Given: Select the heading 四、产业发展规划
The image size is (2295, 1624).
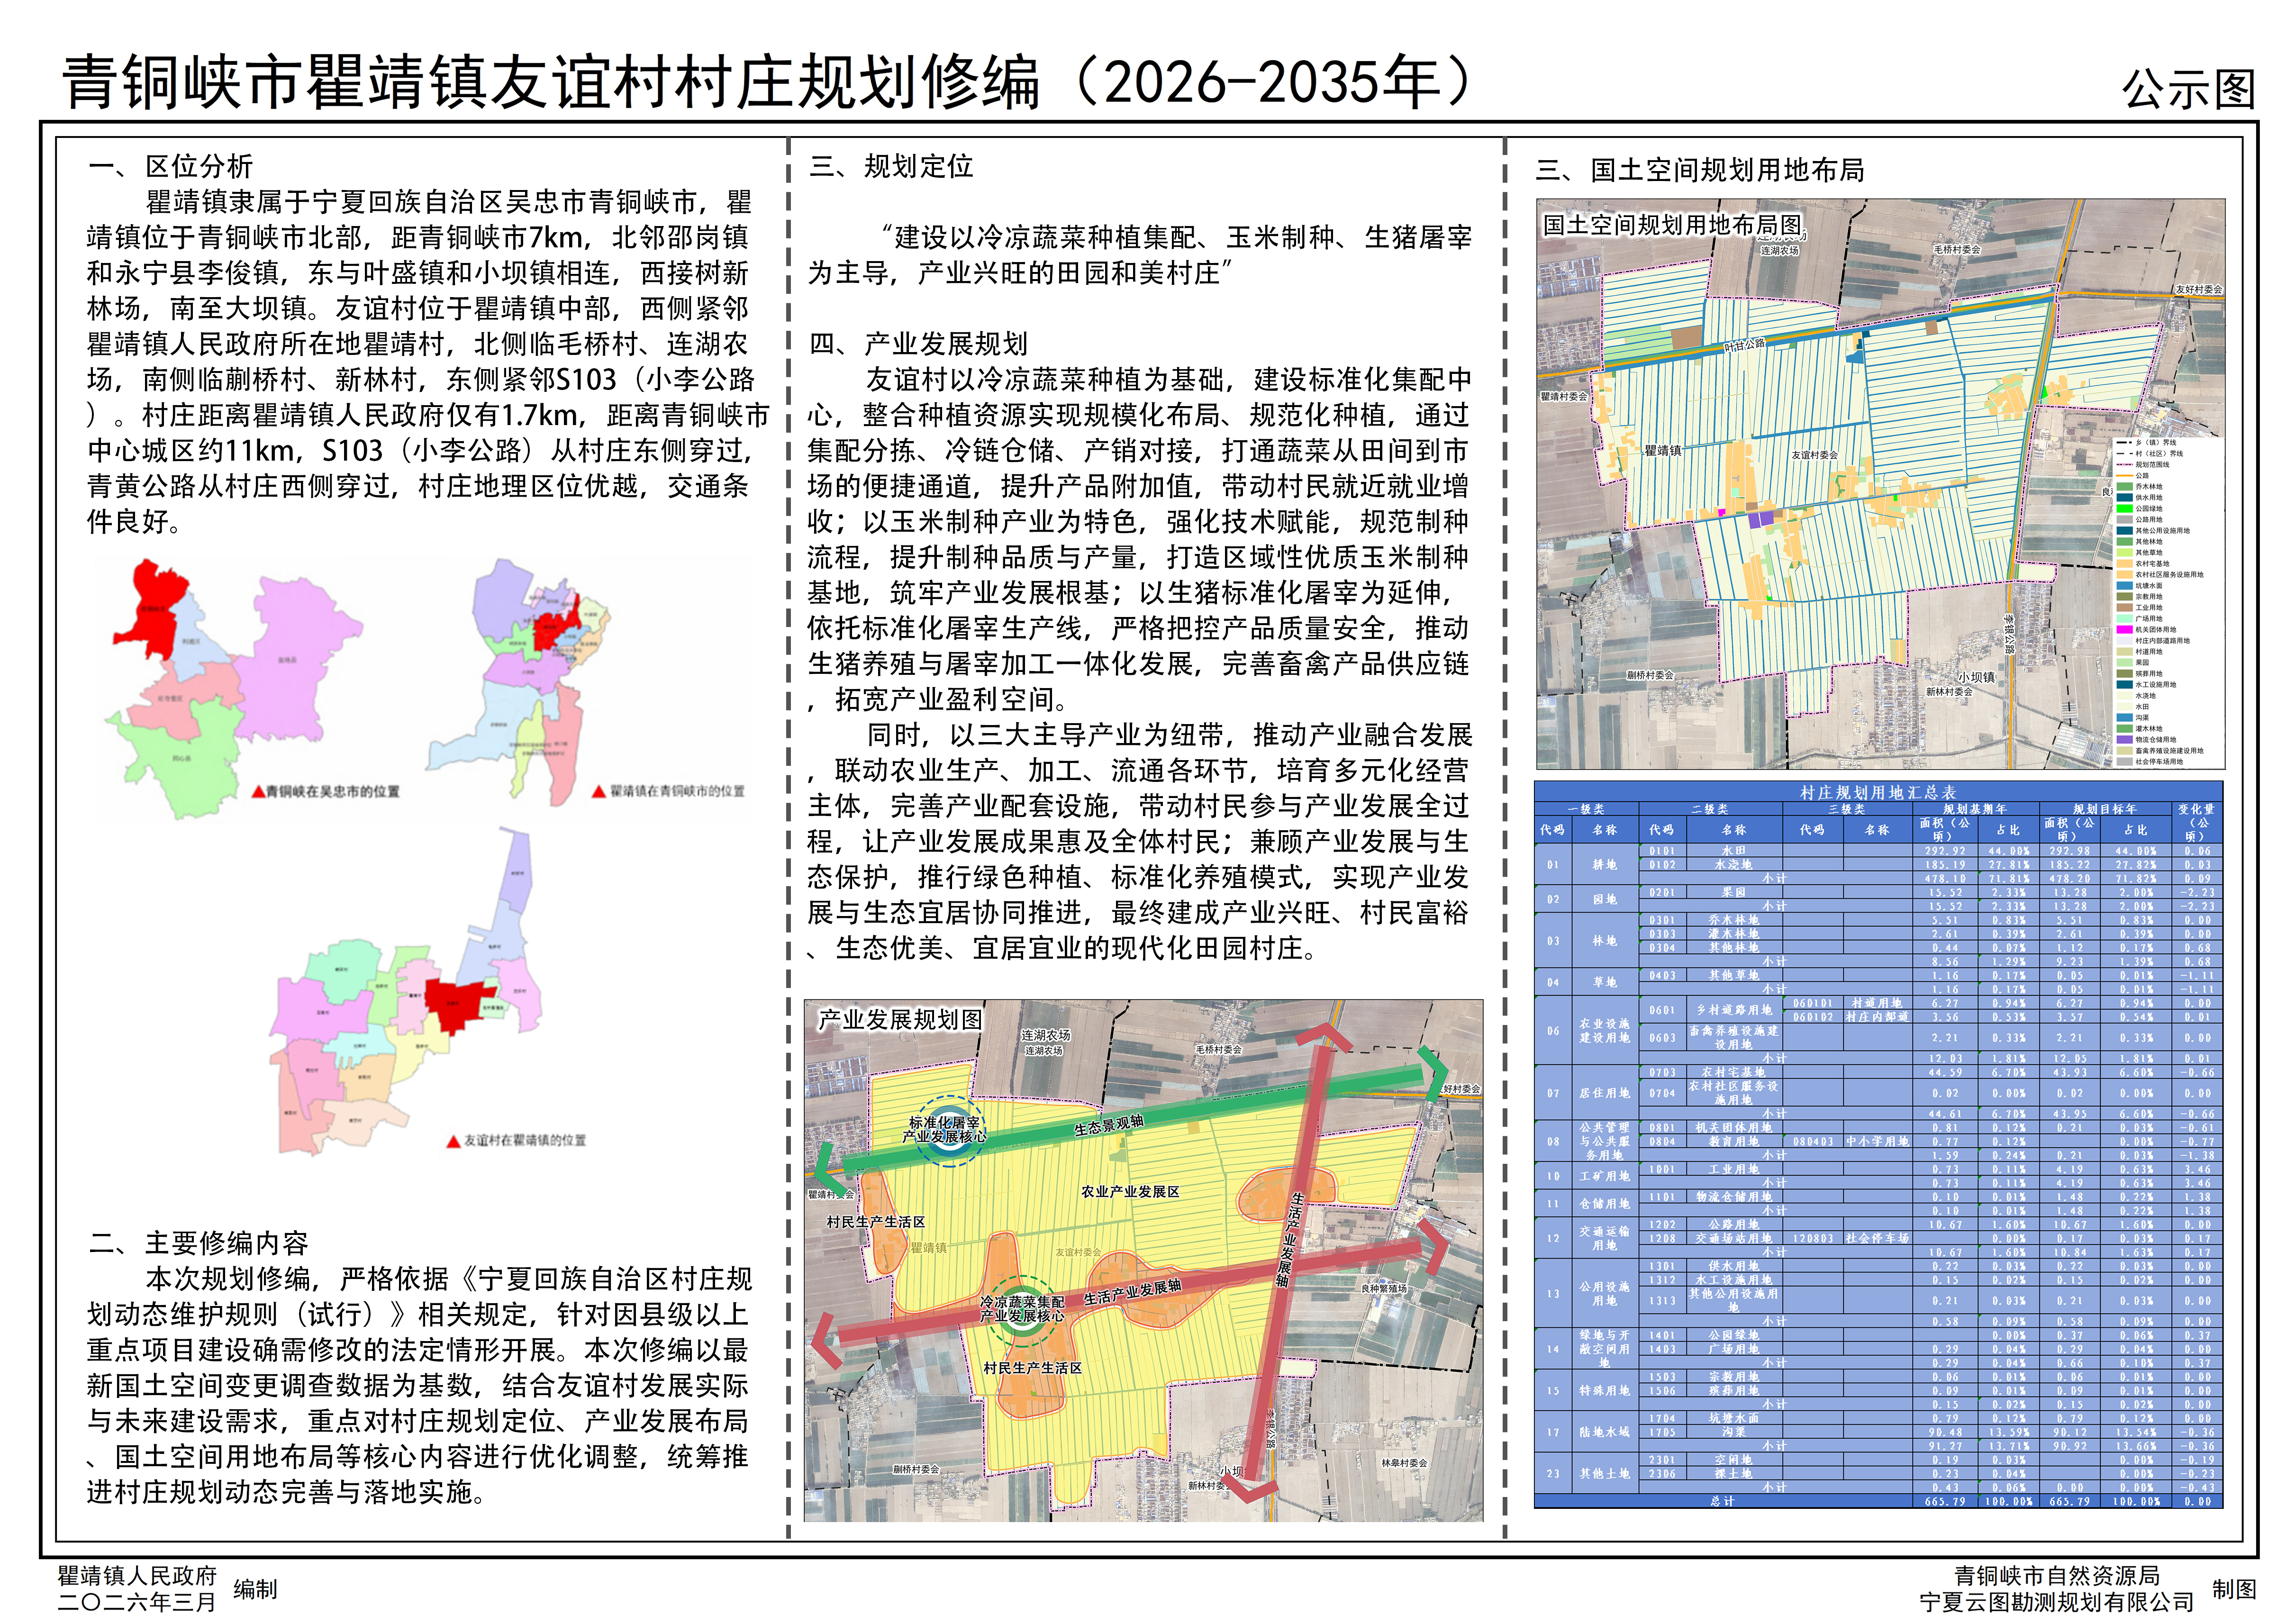Looking at the screenshot, I should coord(918,344).
